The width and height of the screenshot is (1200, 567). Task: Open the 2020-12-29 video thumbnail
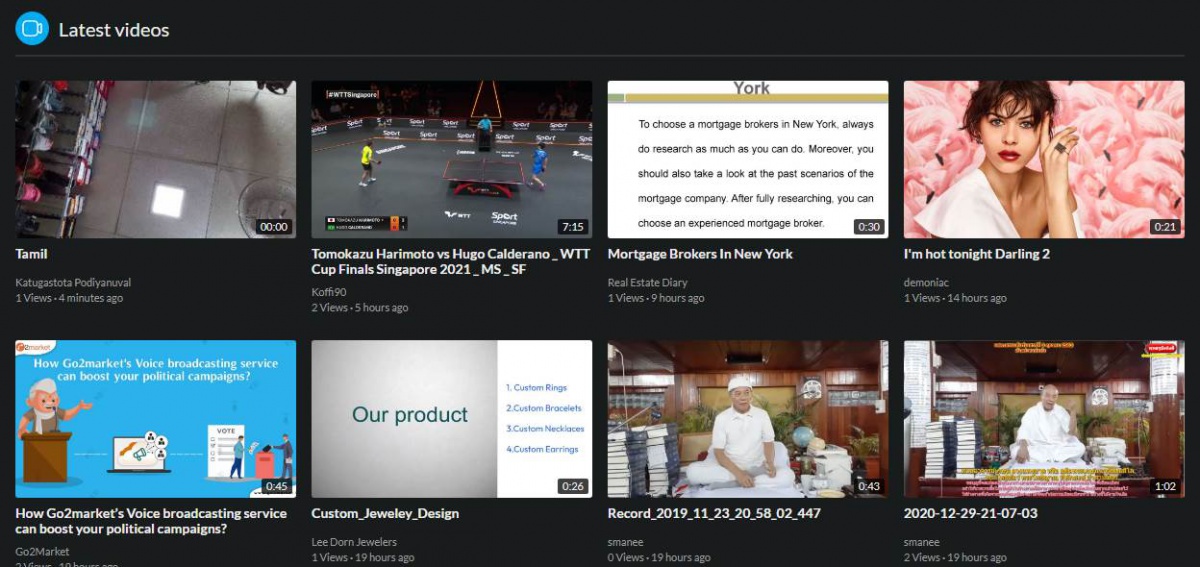(1043, 418)
